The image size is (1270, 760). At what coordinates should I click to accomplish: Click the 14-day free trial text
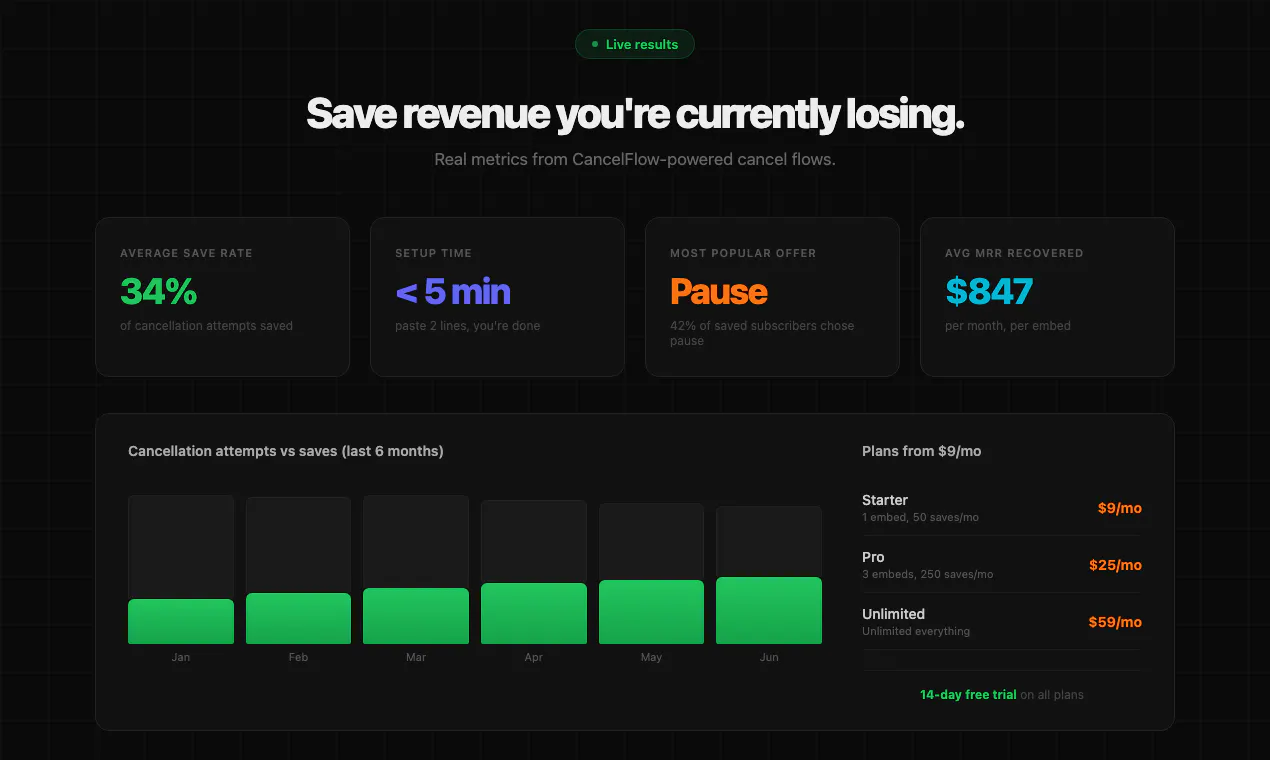click(x=968, y=694)
